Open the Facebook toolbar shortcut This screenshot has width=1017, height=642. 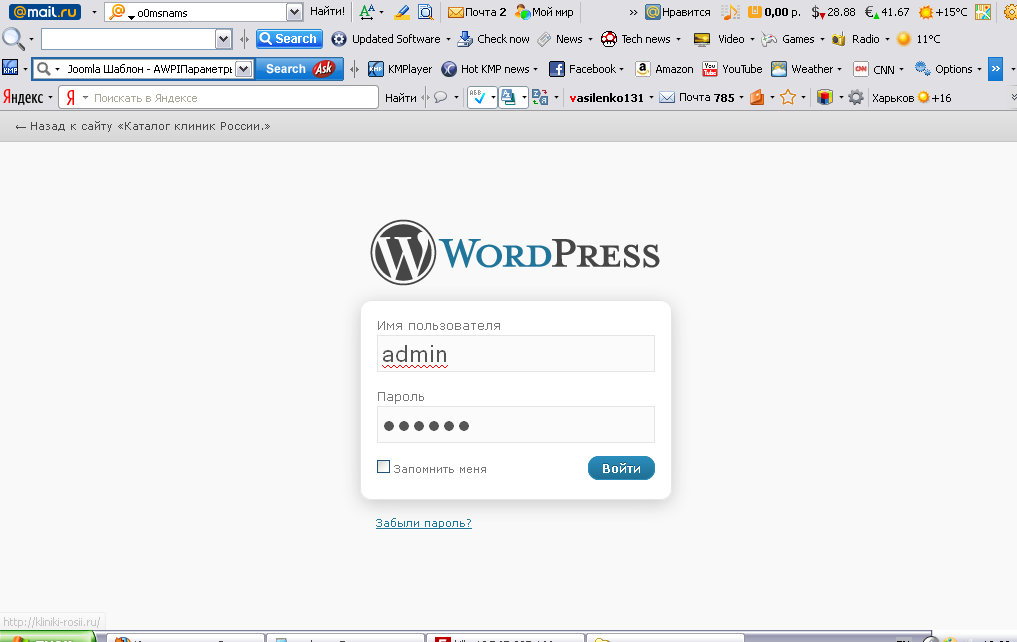(x=586, y=69)
